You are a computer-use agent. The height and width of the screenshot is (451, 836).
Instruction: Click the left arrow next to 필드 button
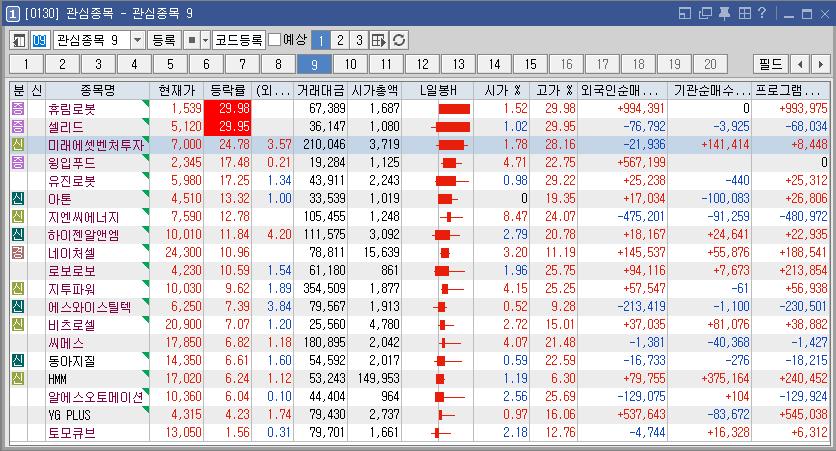pyautogui.click(x=800, y=65)
